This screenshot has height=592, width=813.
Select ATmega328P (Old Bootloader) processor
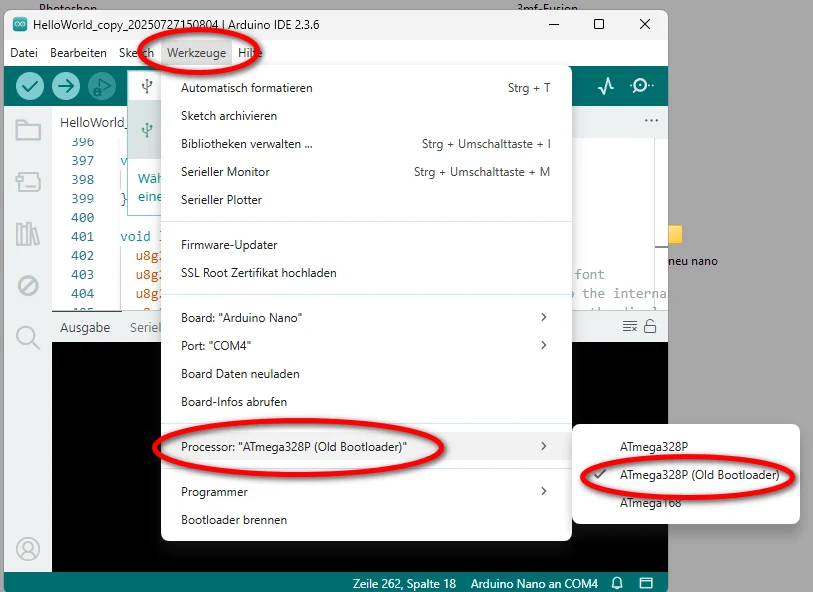686,475
